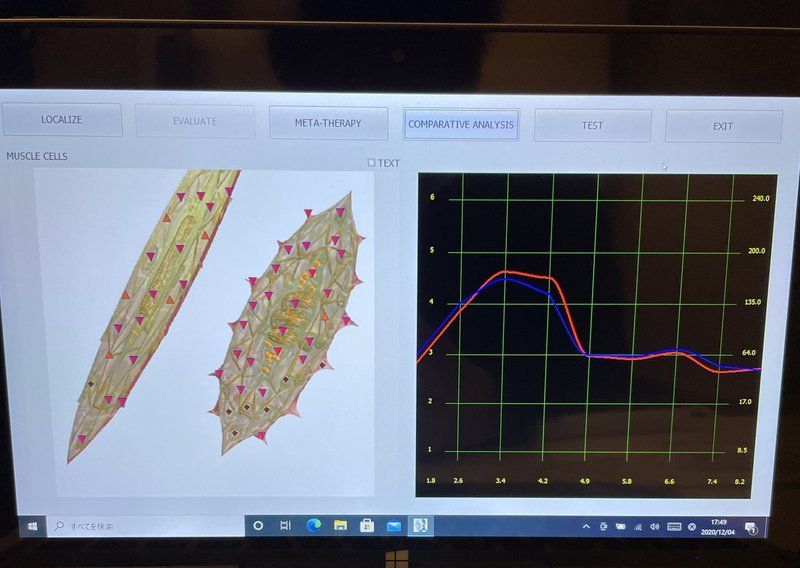Open the touch keyboard tray icon

[x=674, y=527]
